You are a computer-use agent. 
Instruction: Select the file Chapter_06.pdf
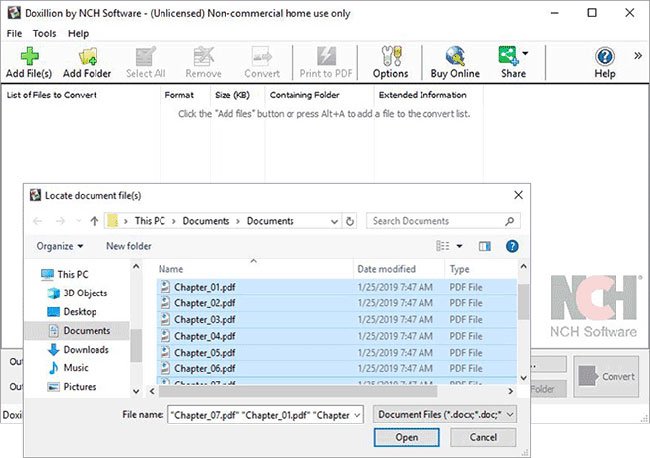point(337,368)
